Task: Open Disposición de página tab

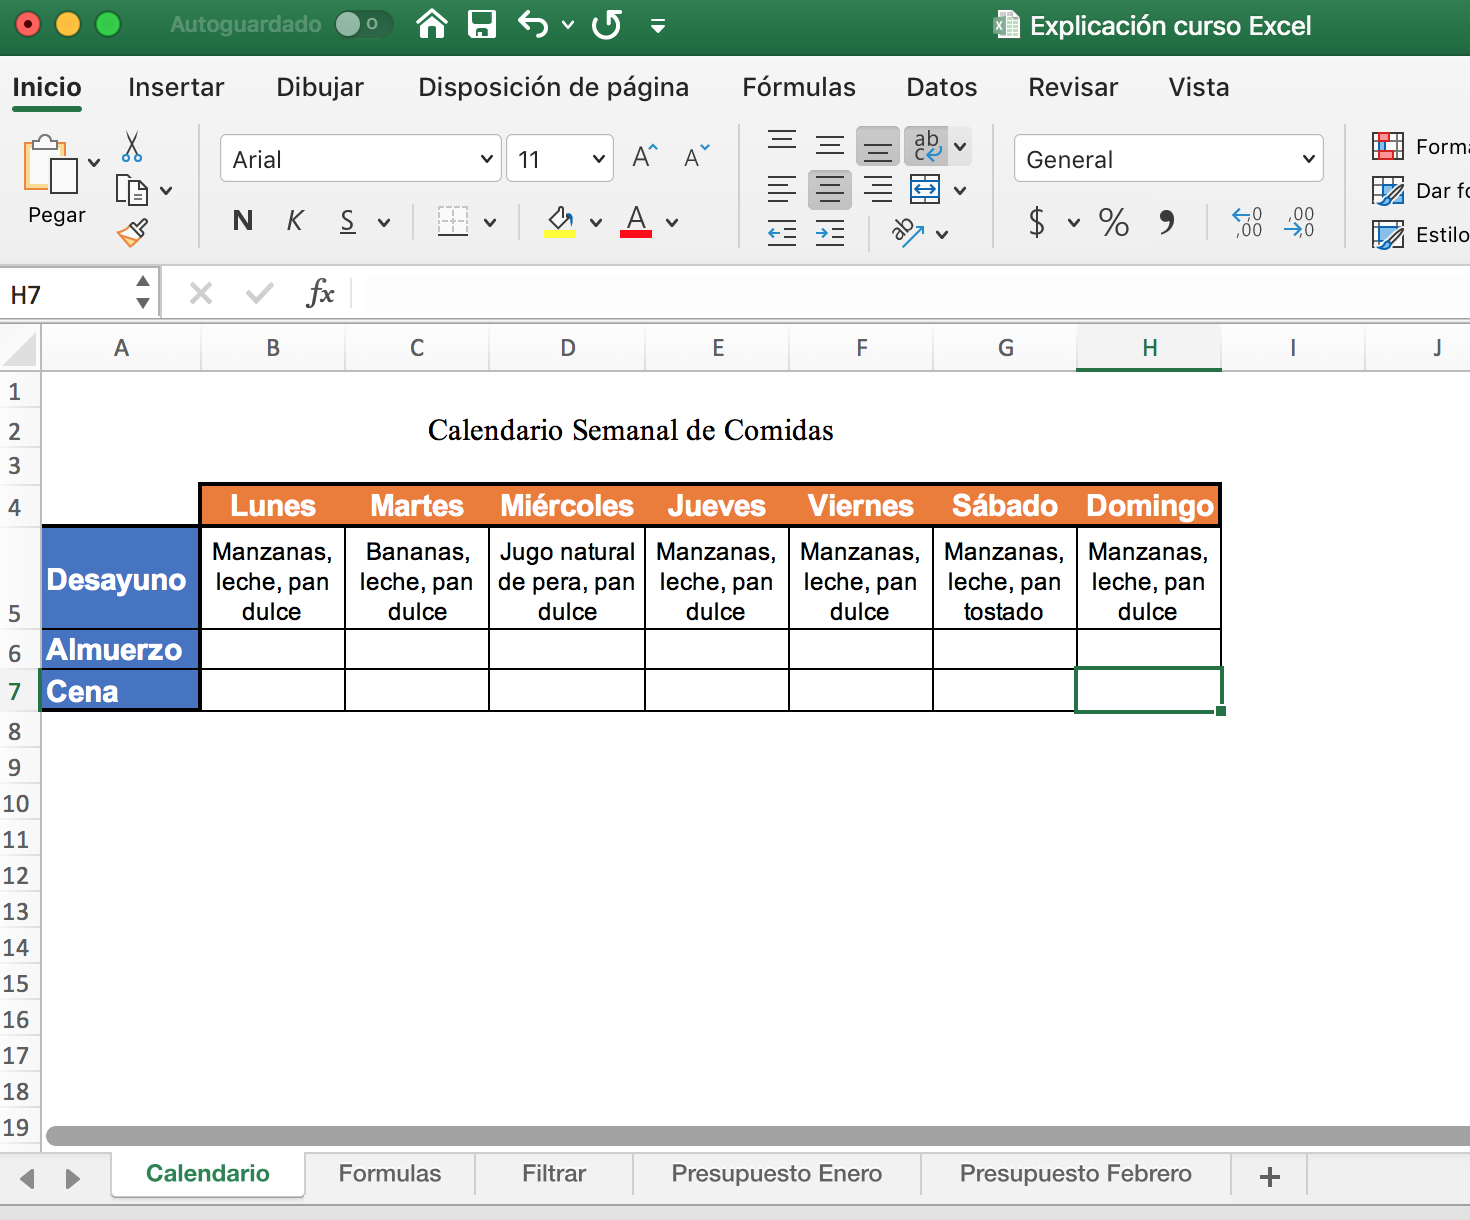Action: pyautogui.click(x=553, y=87)
